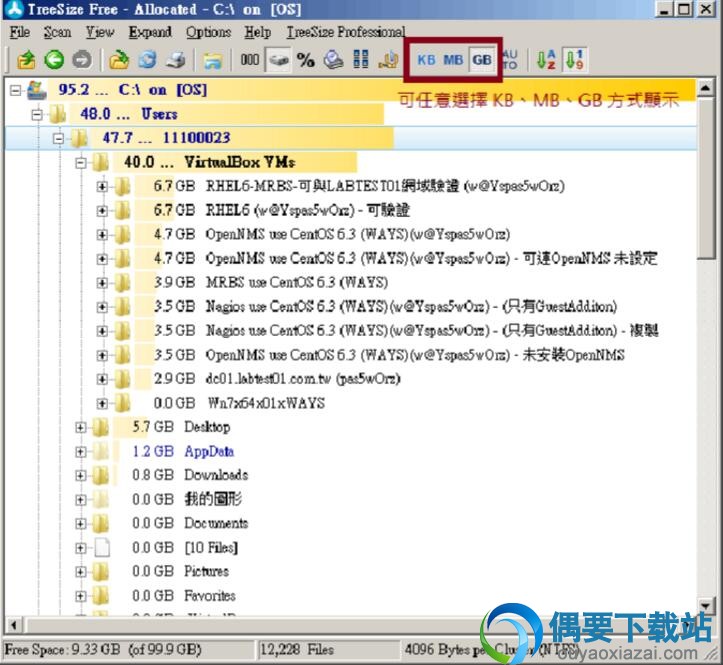723x665 pixels.
Task: Click the Desktop folder icon
Action: pyautogui.click(x=101, y=427)
